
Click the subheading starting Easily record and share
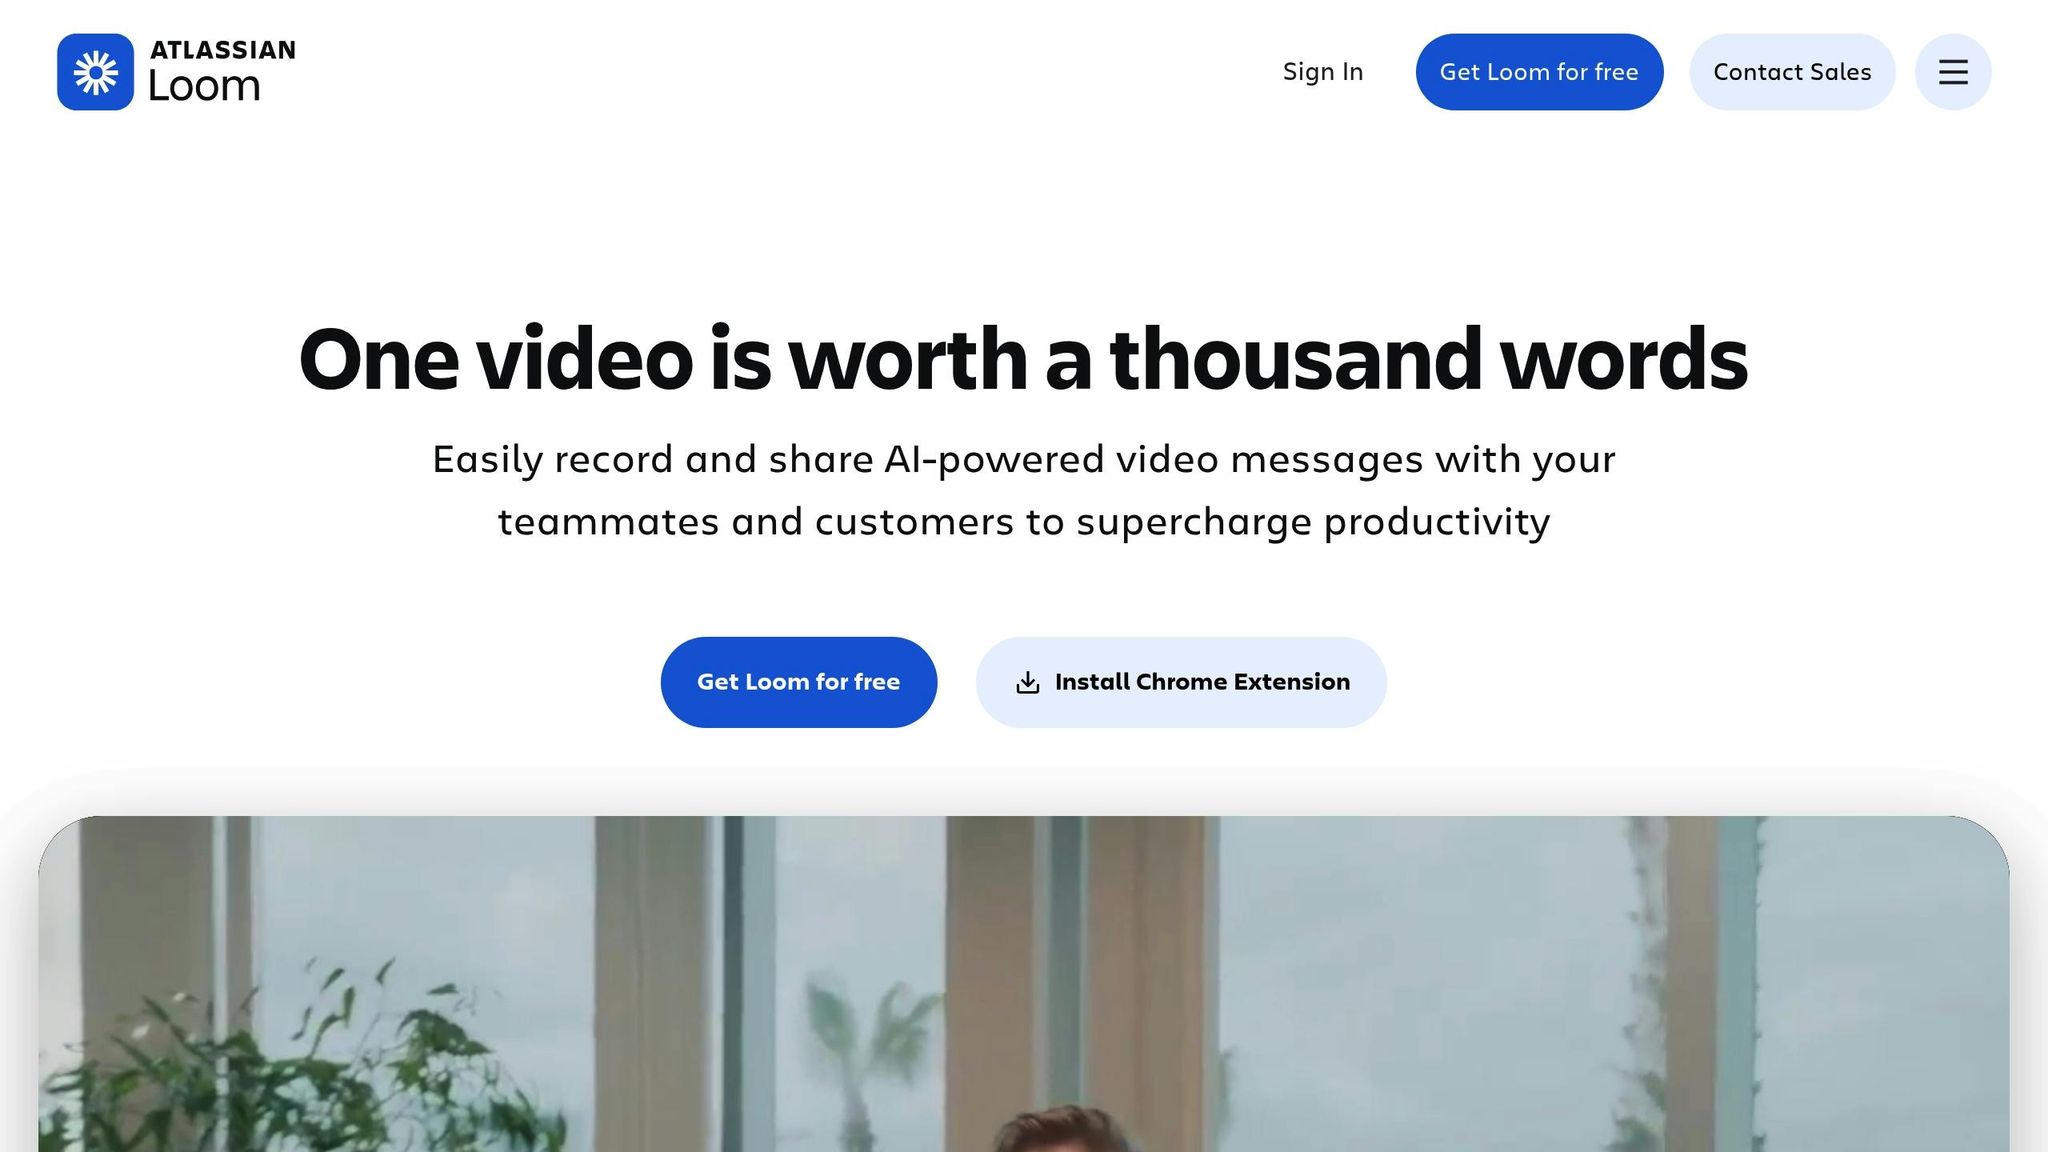point(1024,490)
